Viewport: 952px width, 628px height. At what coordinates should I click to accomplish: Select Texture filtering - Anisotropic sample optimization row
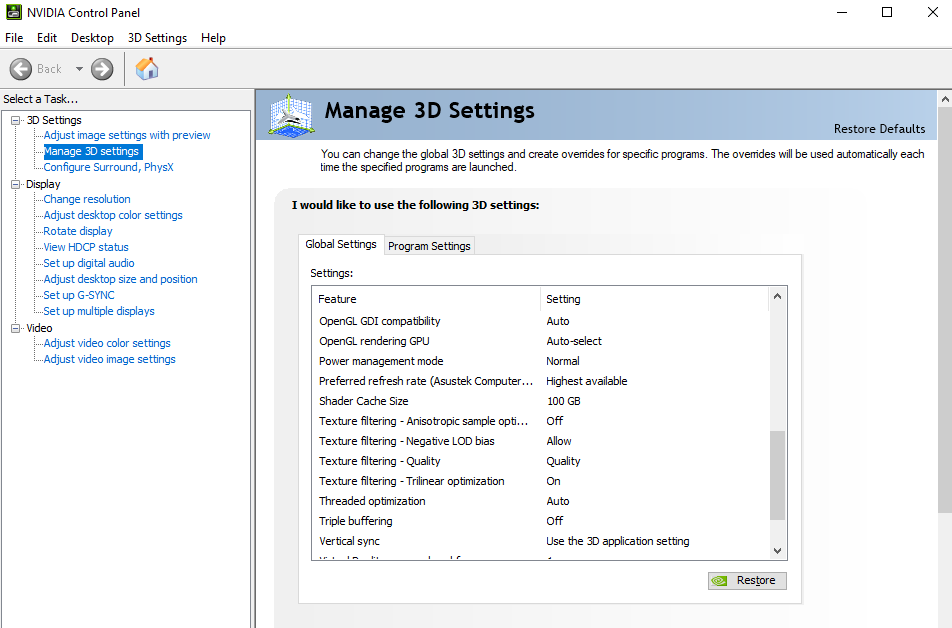(x=540, y=421)
